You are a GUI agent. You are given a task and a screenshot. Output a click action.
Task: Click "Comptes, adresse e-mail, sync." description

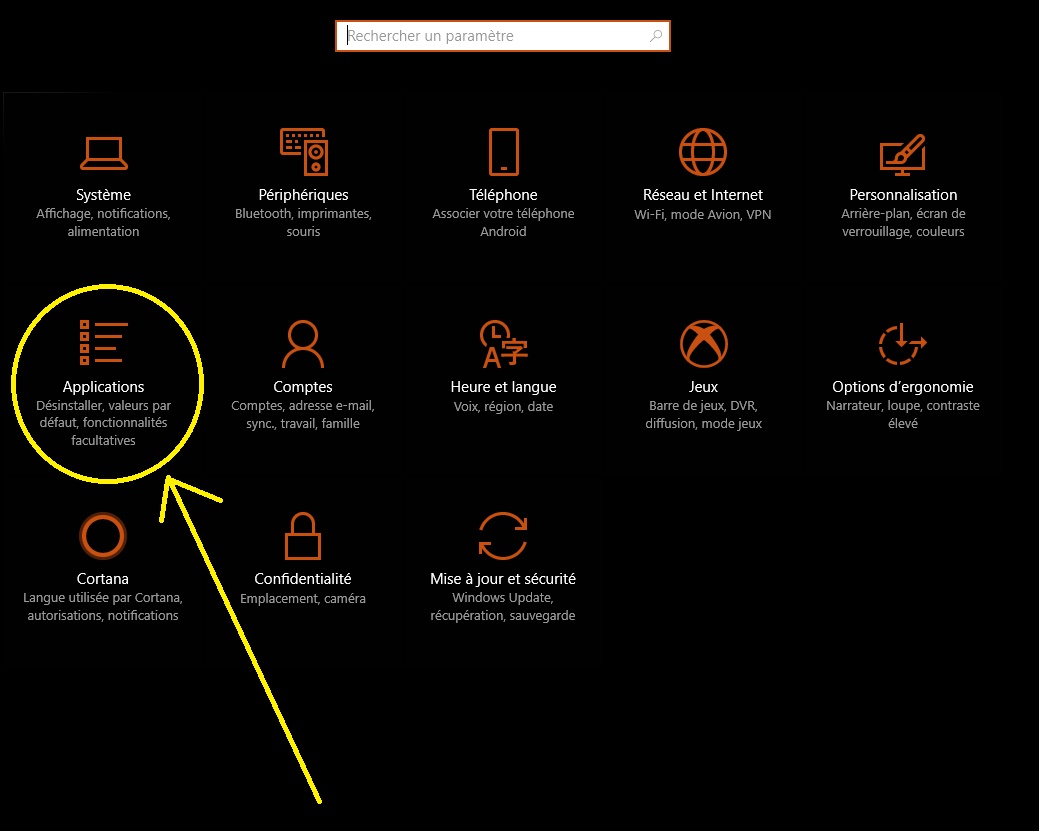click(303, 415)
